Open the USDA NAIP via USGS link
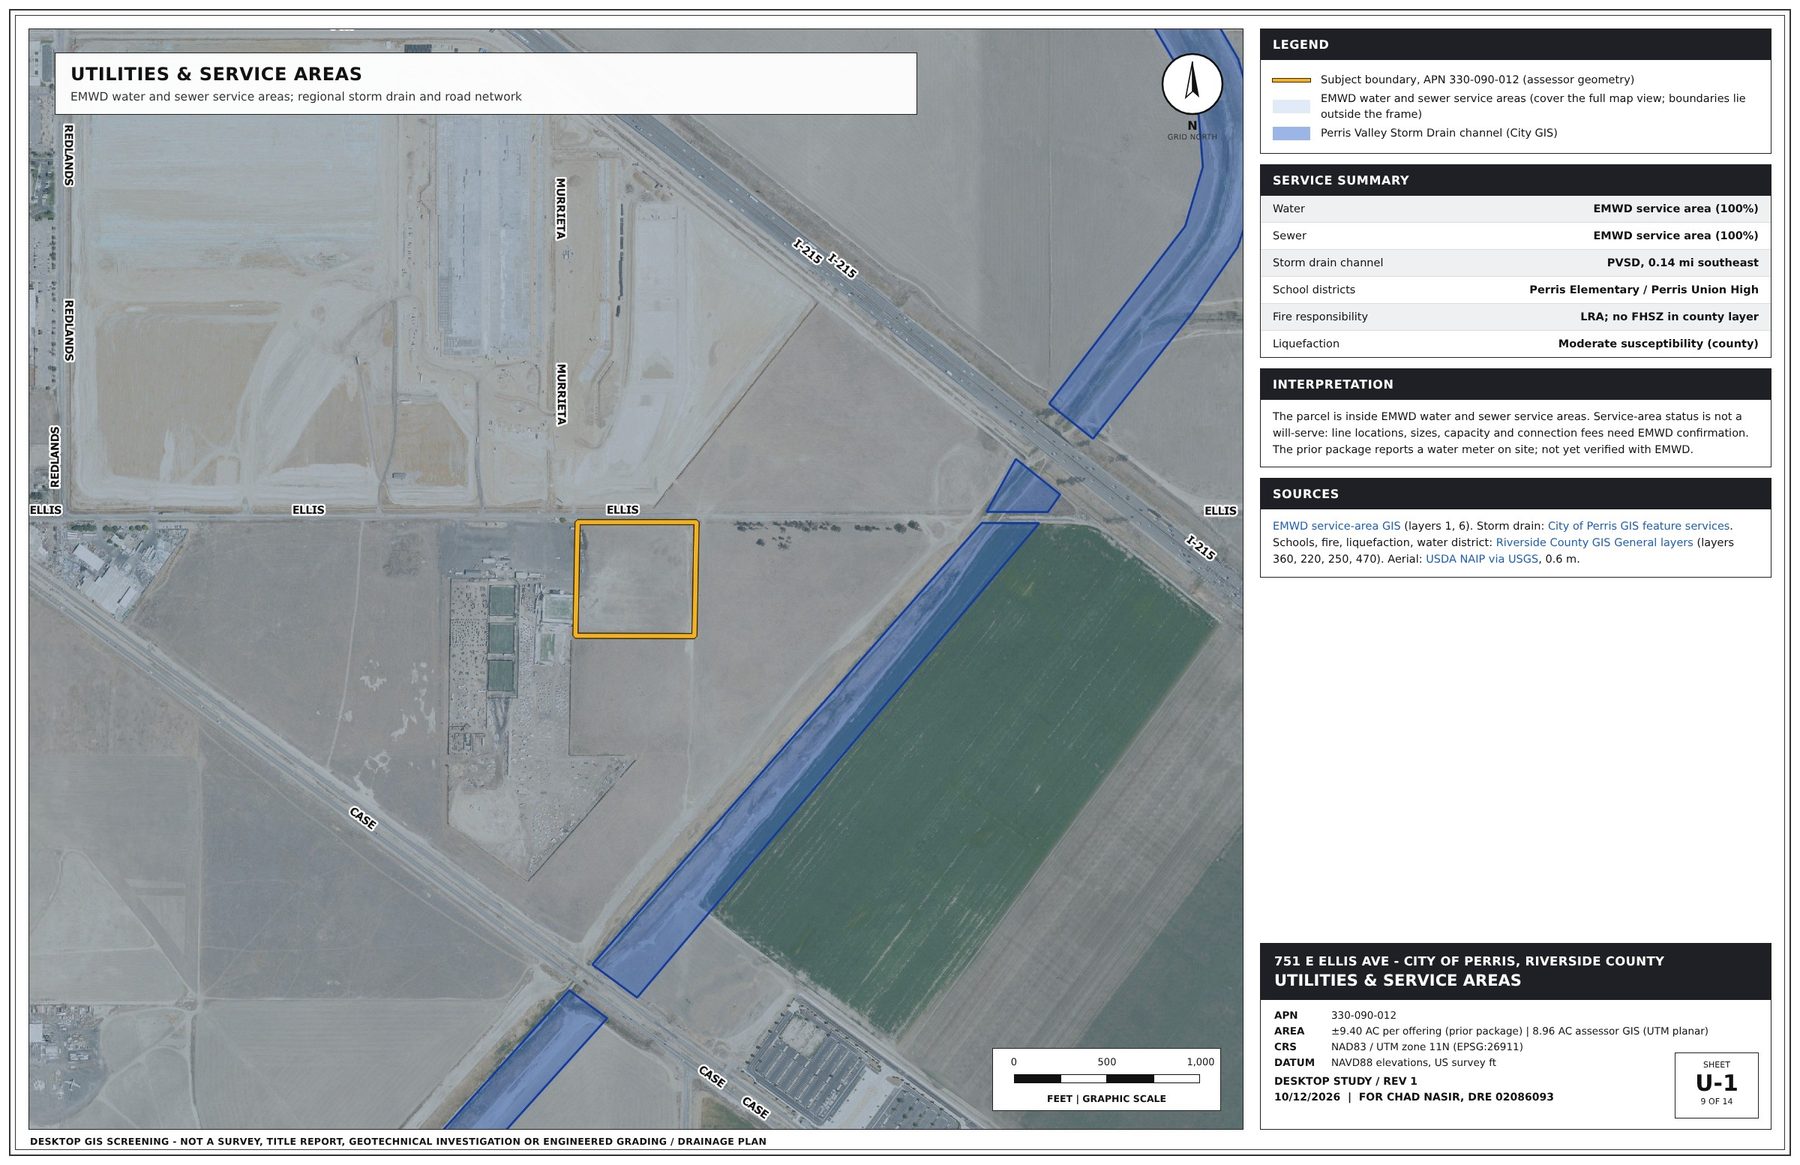Viewport: 1800px width, 1165px height. pos(1481,559)
